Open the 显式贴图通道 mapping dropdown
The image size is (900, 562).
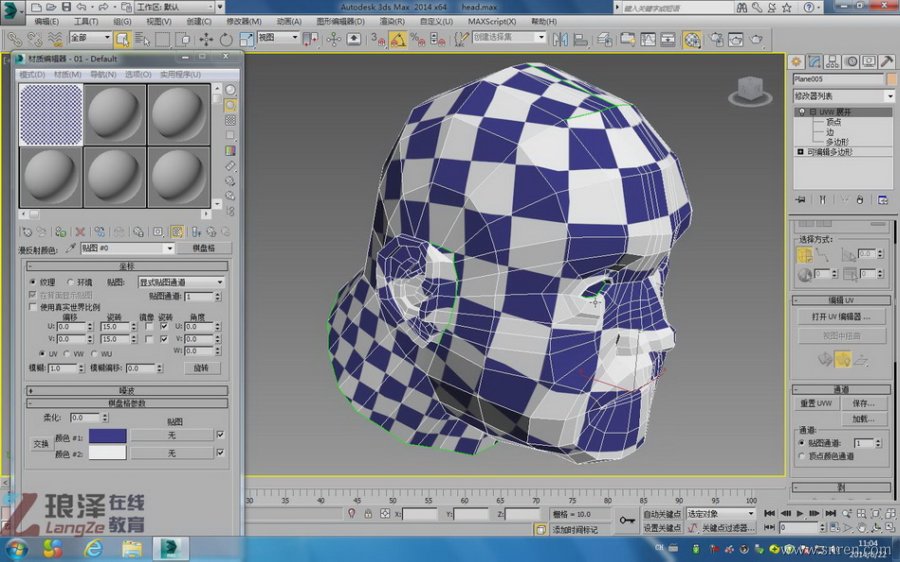point(181,282)
